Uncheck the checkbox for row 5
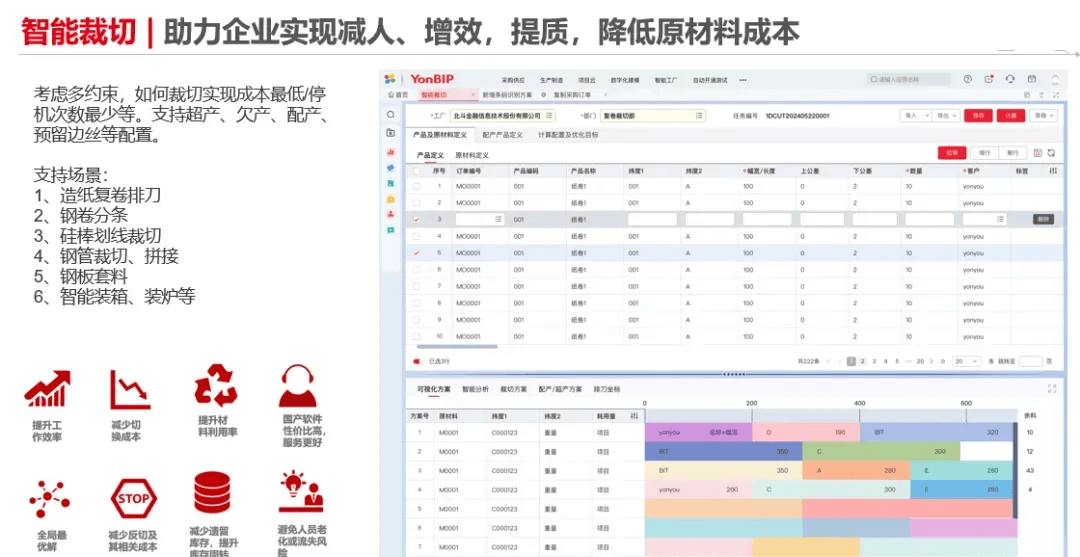 click(416, 253)
